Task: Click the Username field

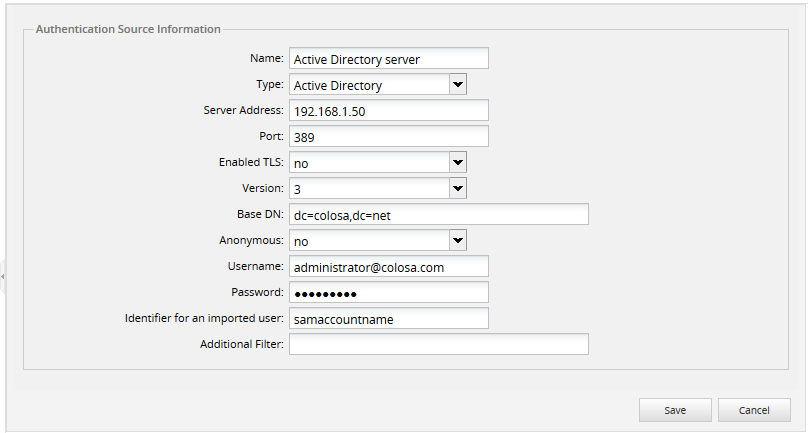Action: (x=388, y=266)
